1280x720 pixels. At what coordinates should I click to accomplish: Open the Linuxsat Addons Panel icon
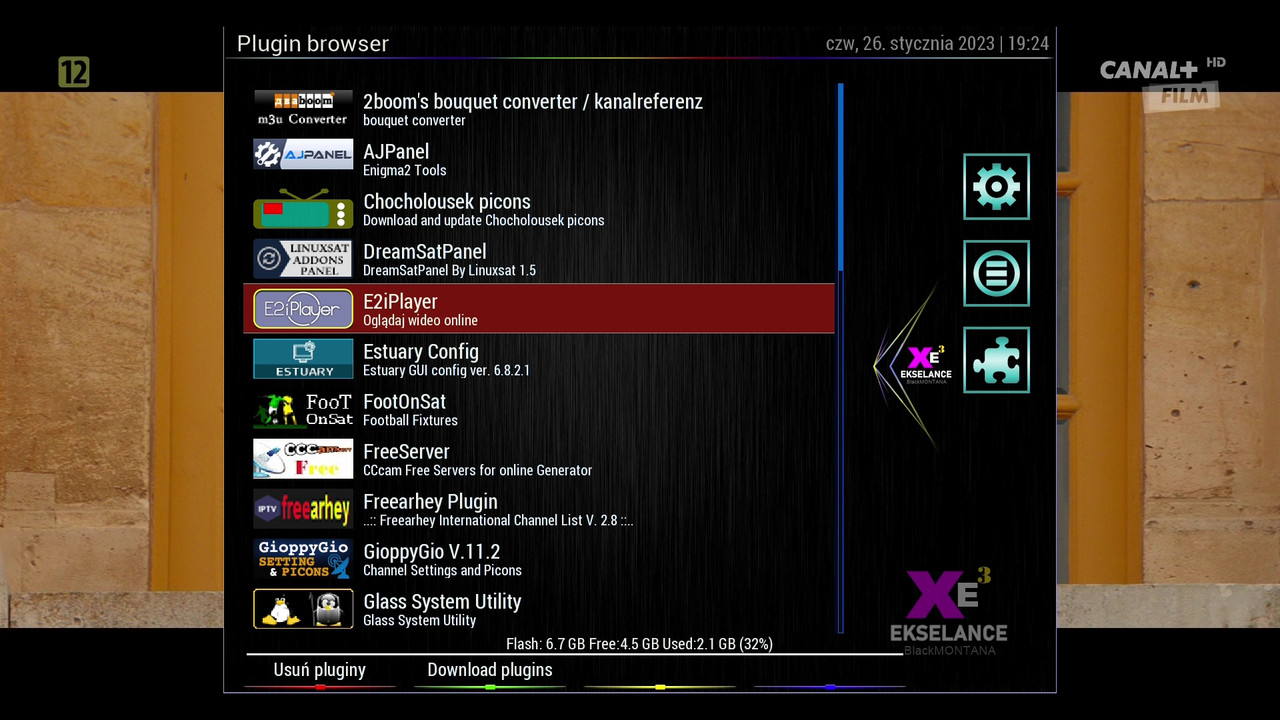pos(303,259)
